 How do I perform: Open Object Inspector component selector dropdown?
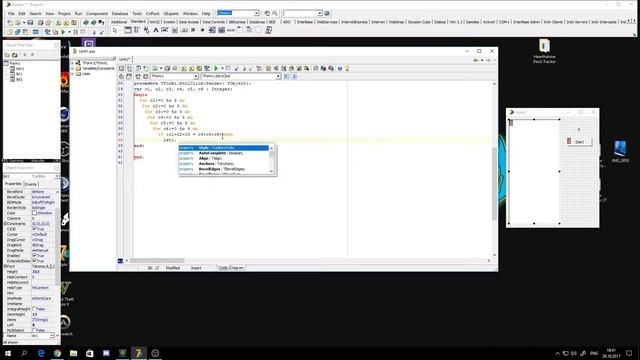[x=57, y=176]
